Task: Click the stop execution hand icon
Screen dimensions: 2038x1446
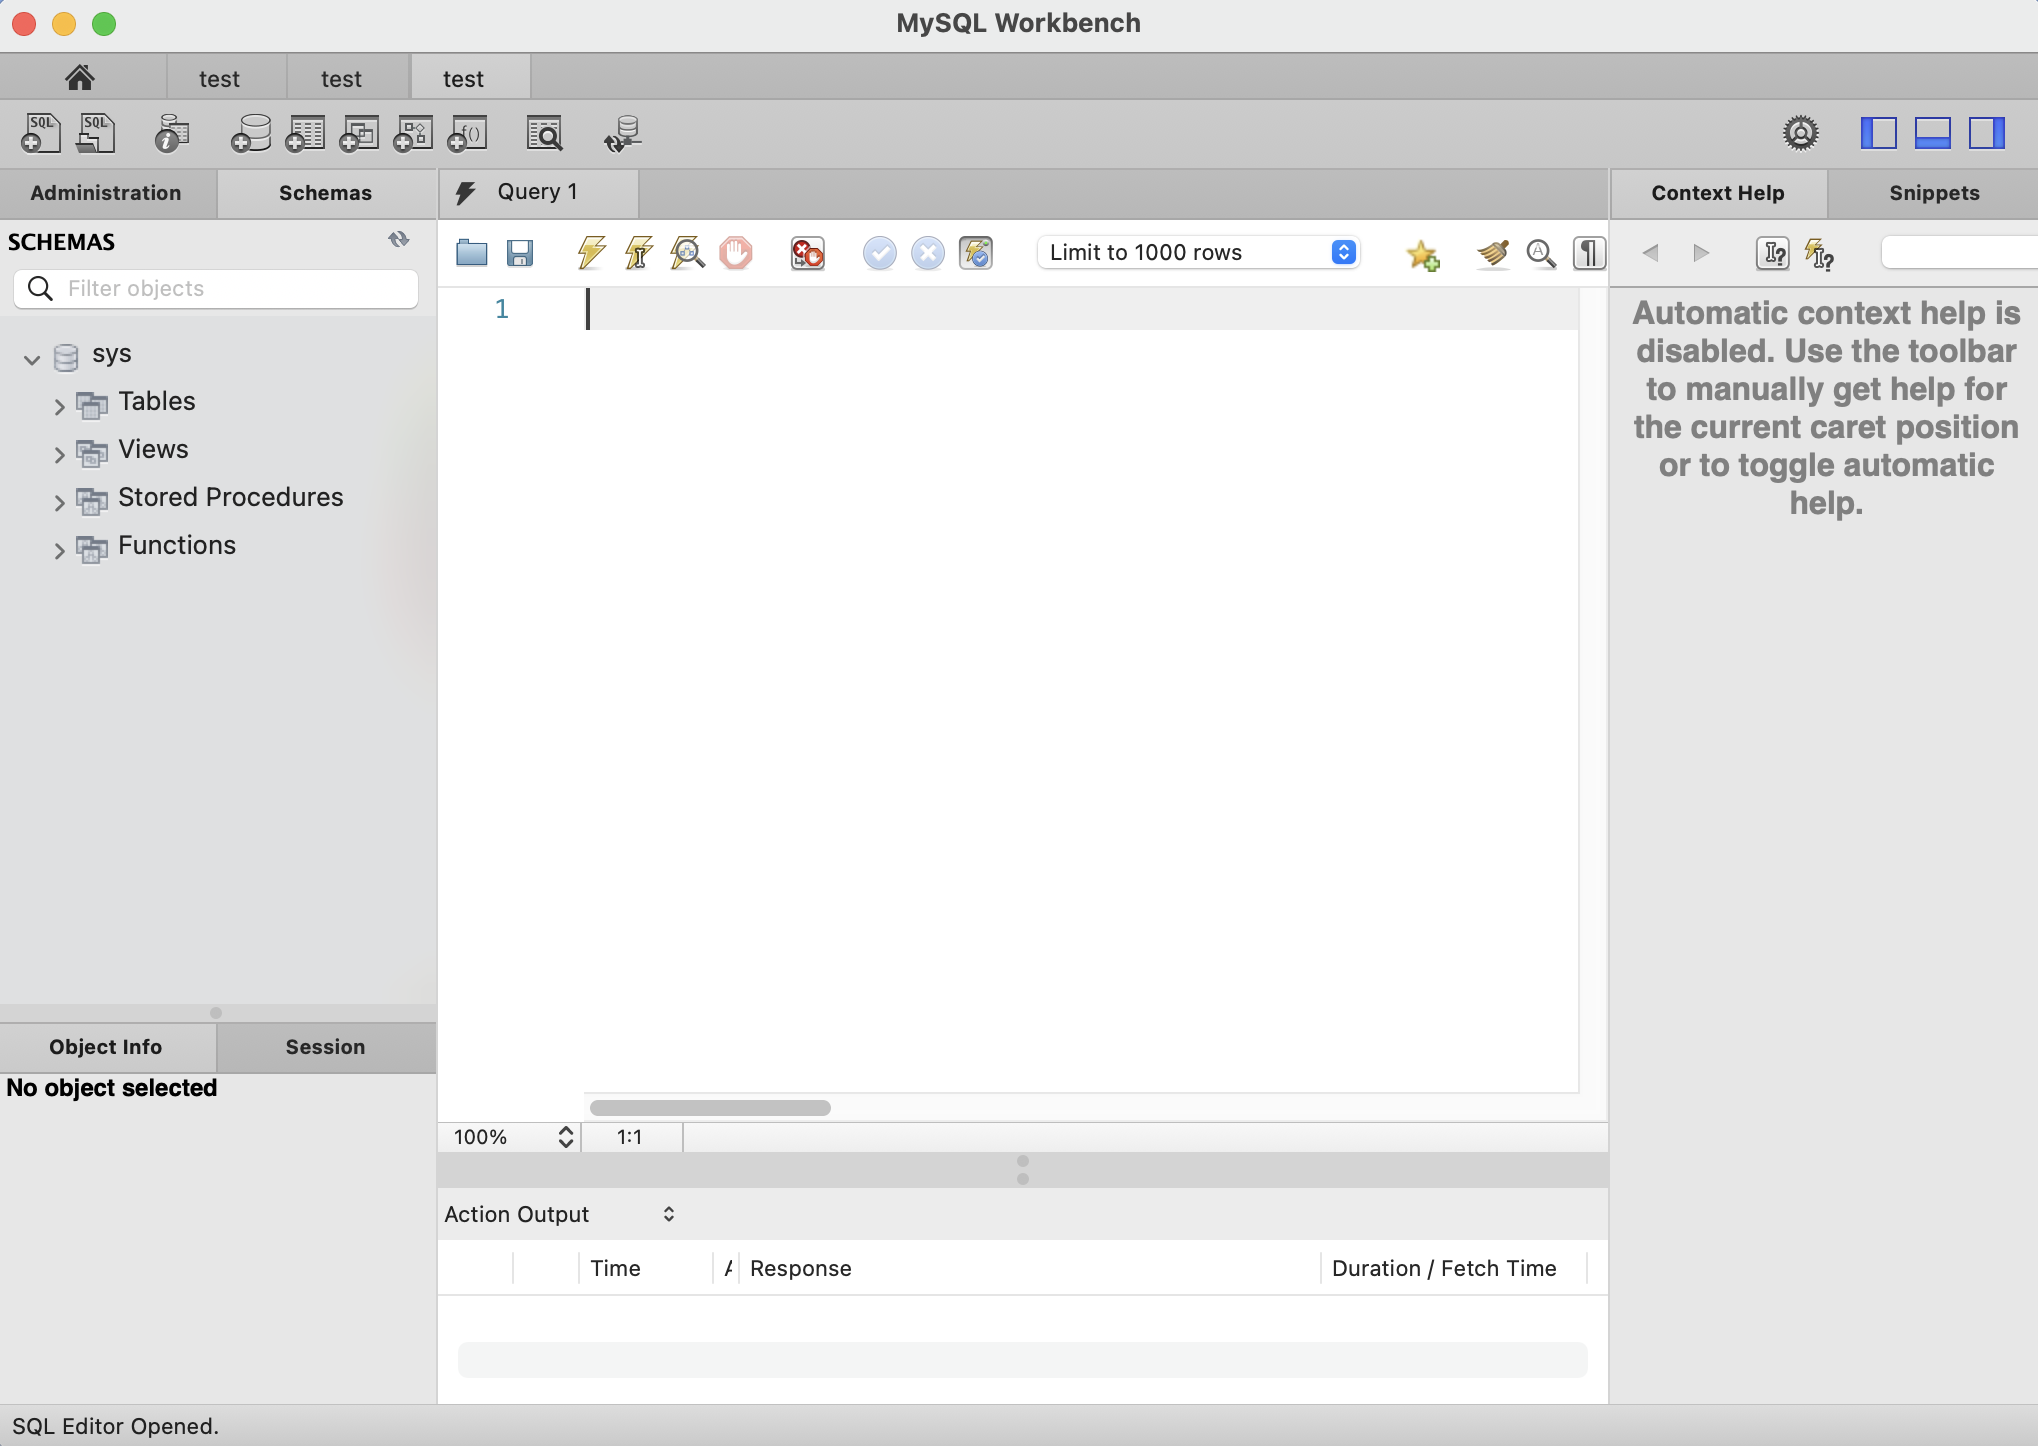Action: point(736,253)
